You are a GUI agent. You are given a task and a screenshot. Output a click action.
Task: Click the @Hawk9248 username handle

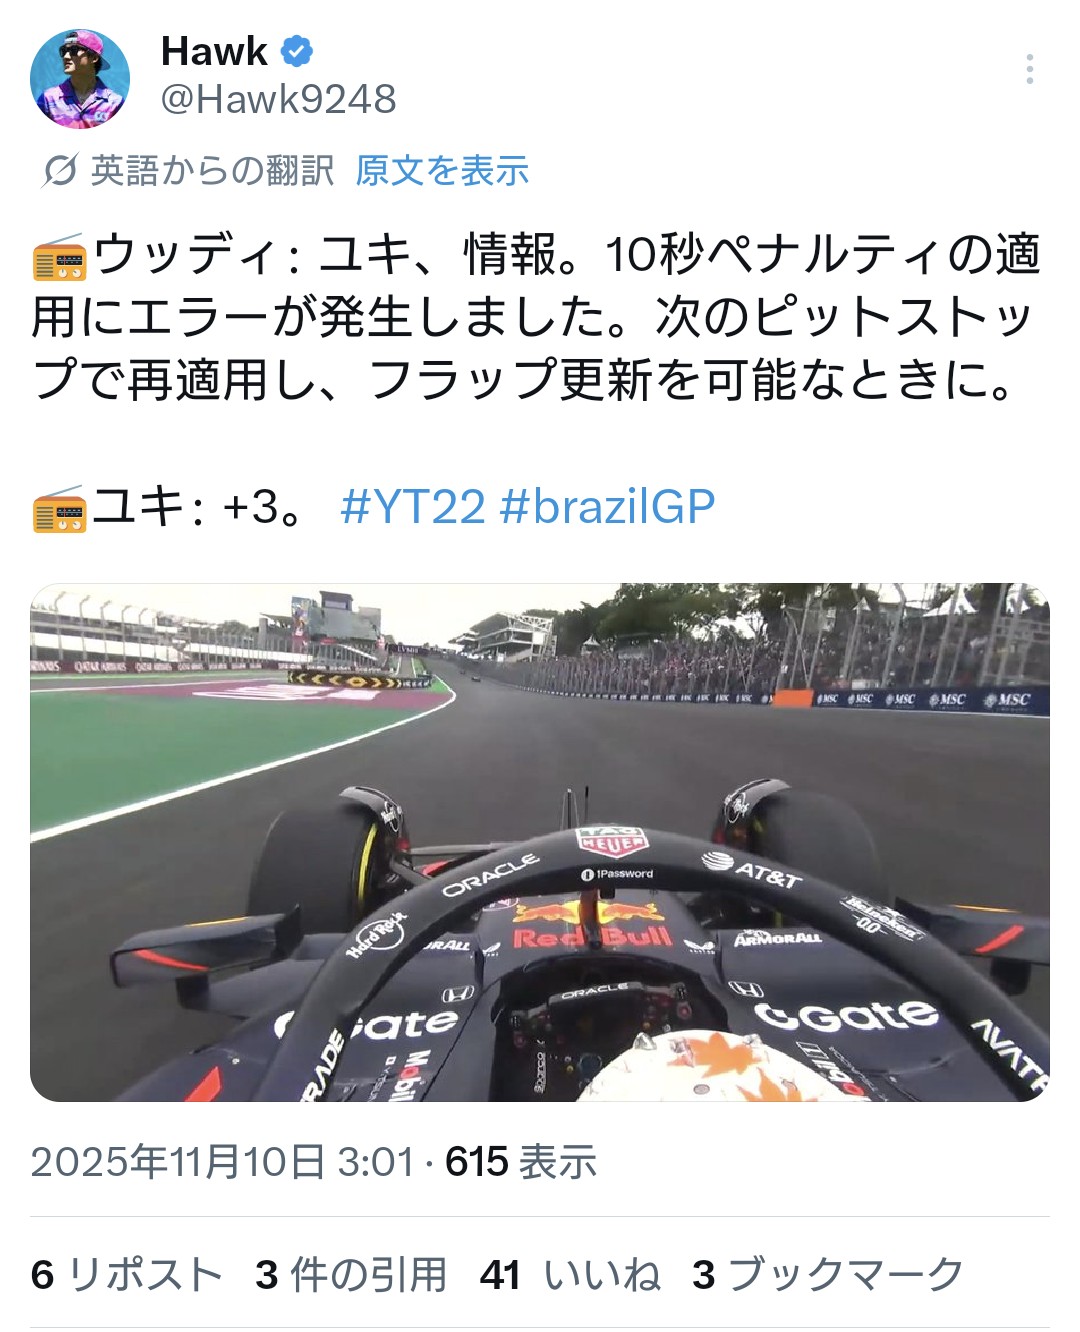click(278, 99)
